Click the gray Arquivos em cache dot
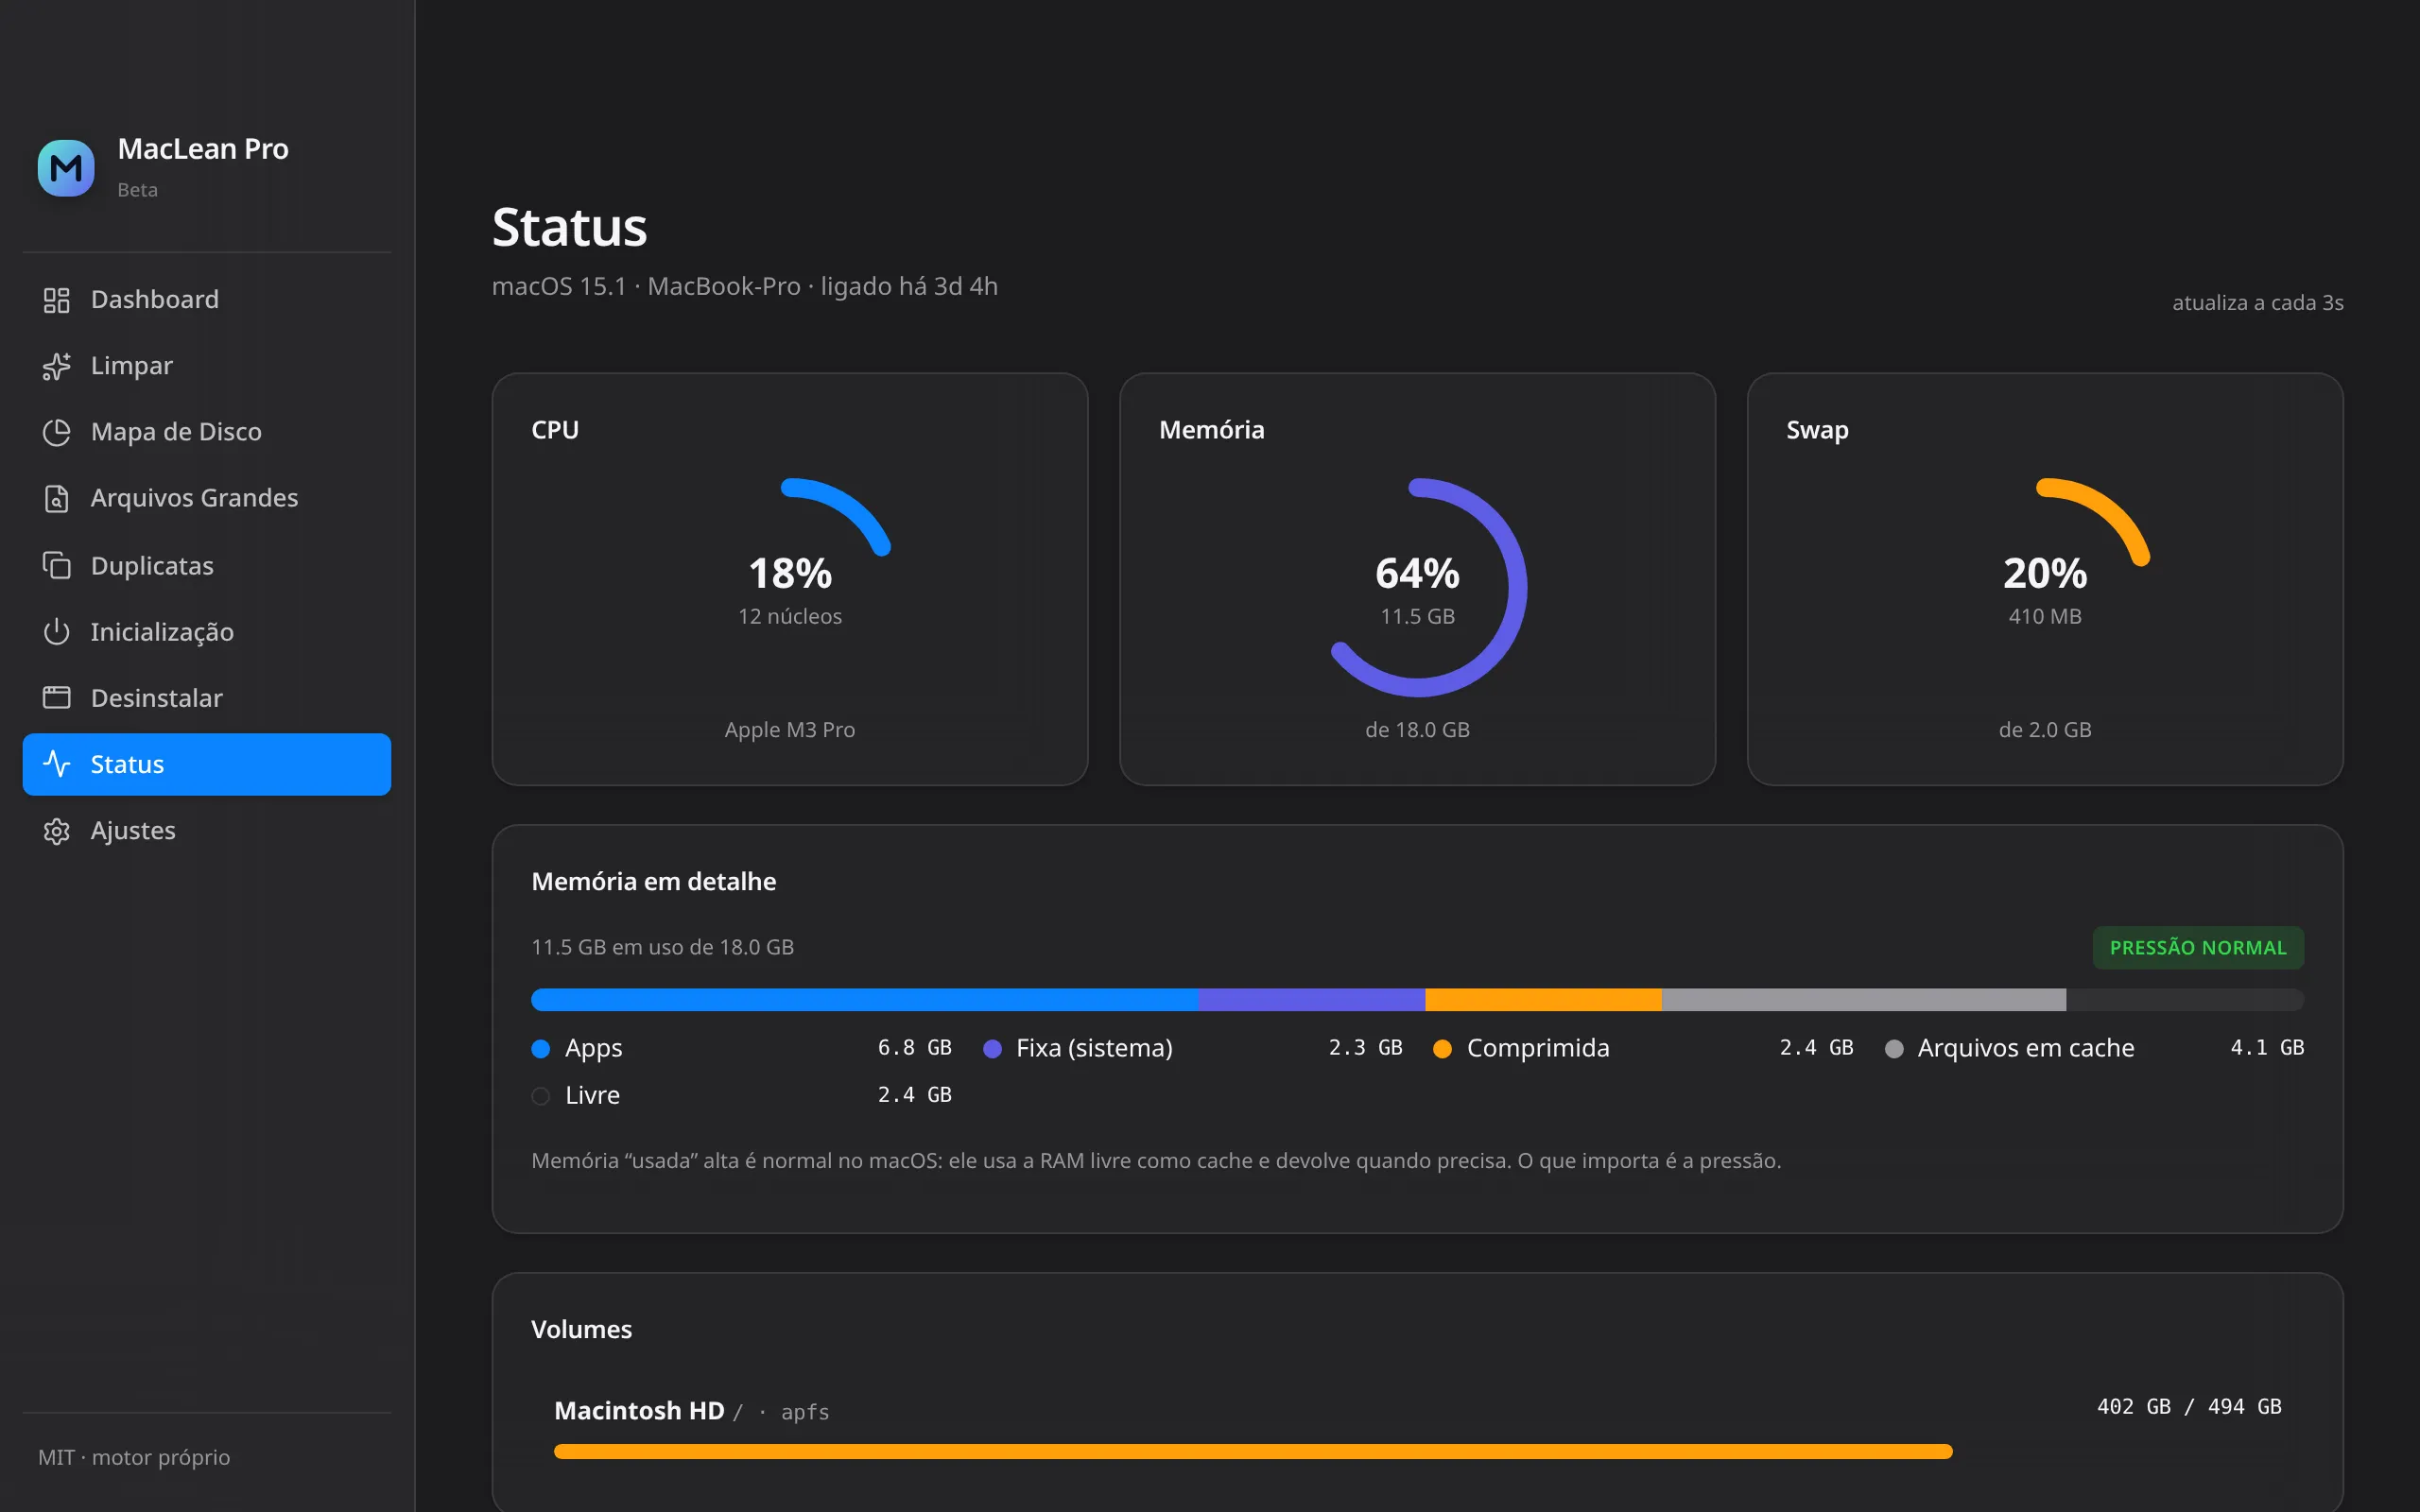 1893,1048
